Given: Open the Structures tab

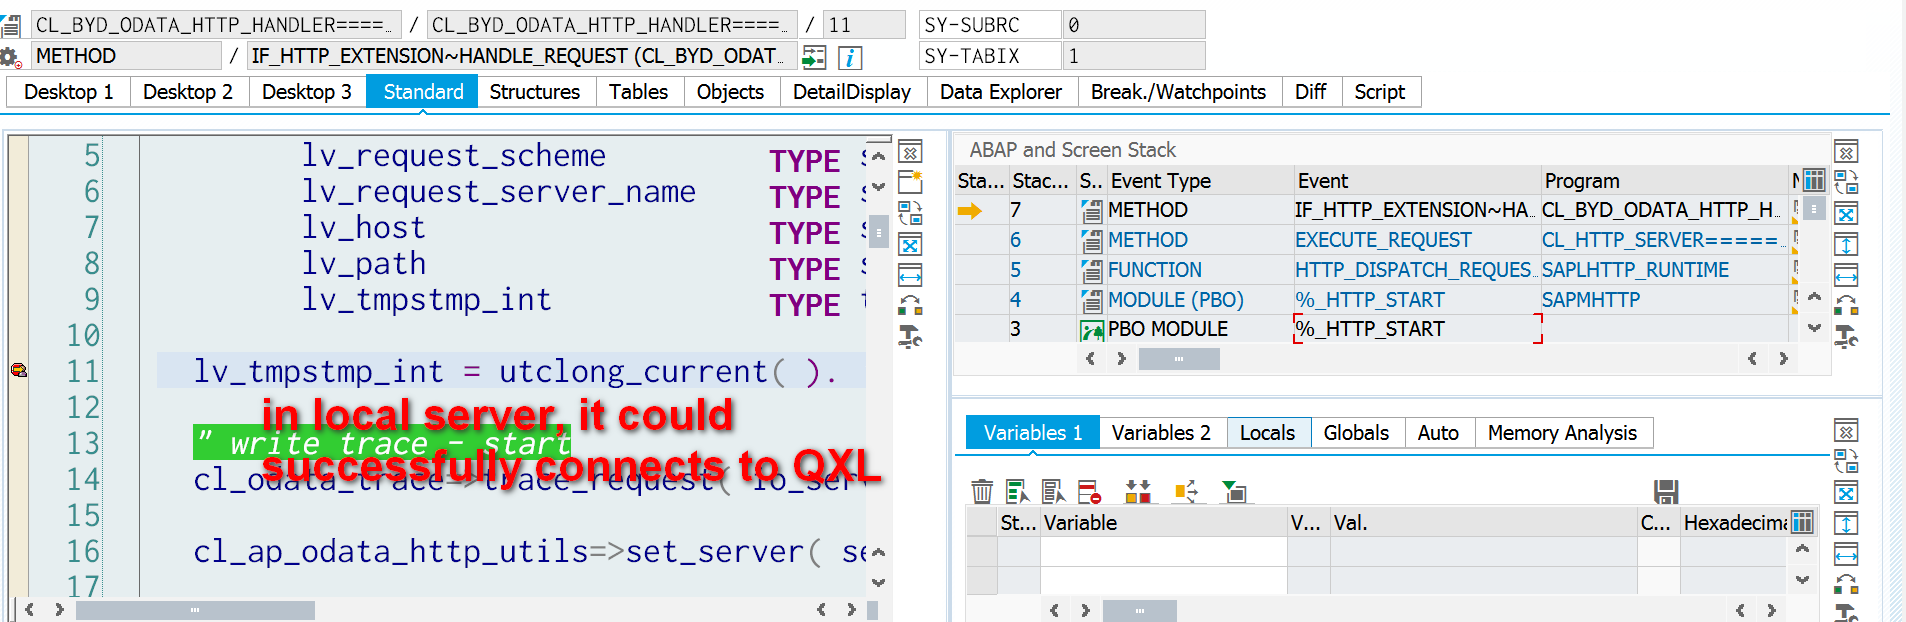Looking at the screenshot, I should tap(535, 92).
